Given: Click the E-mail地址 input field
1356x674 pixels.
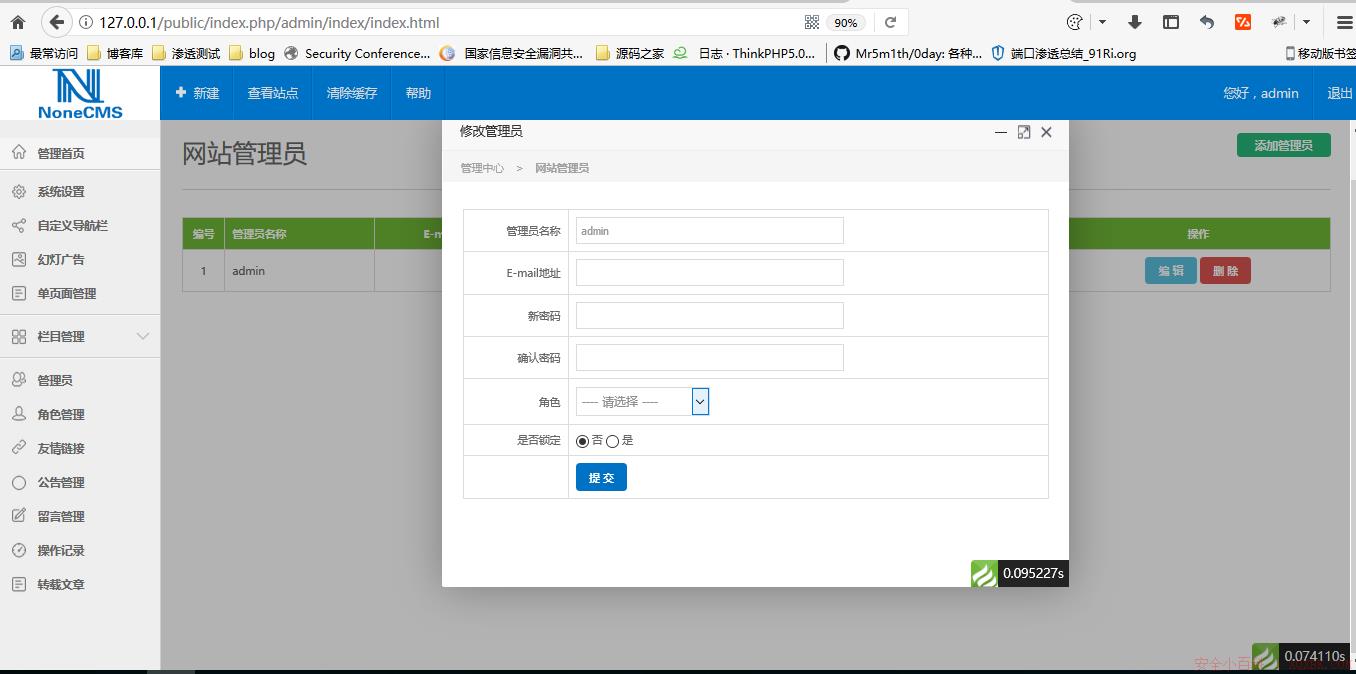Looking at the screenshot, I should click(x=710, y=272).
